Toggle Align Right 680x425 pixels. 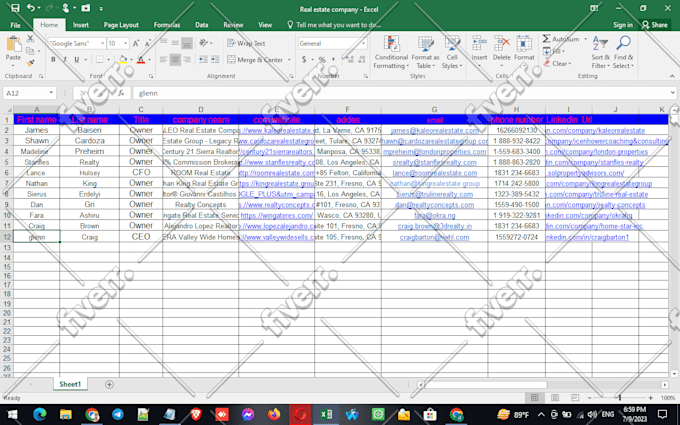(187, 59)
